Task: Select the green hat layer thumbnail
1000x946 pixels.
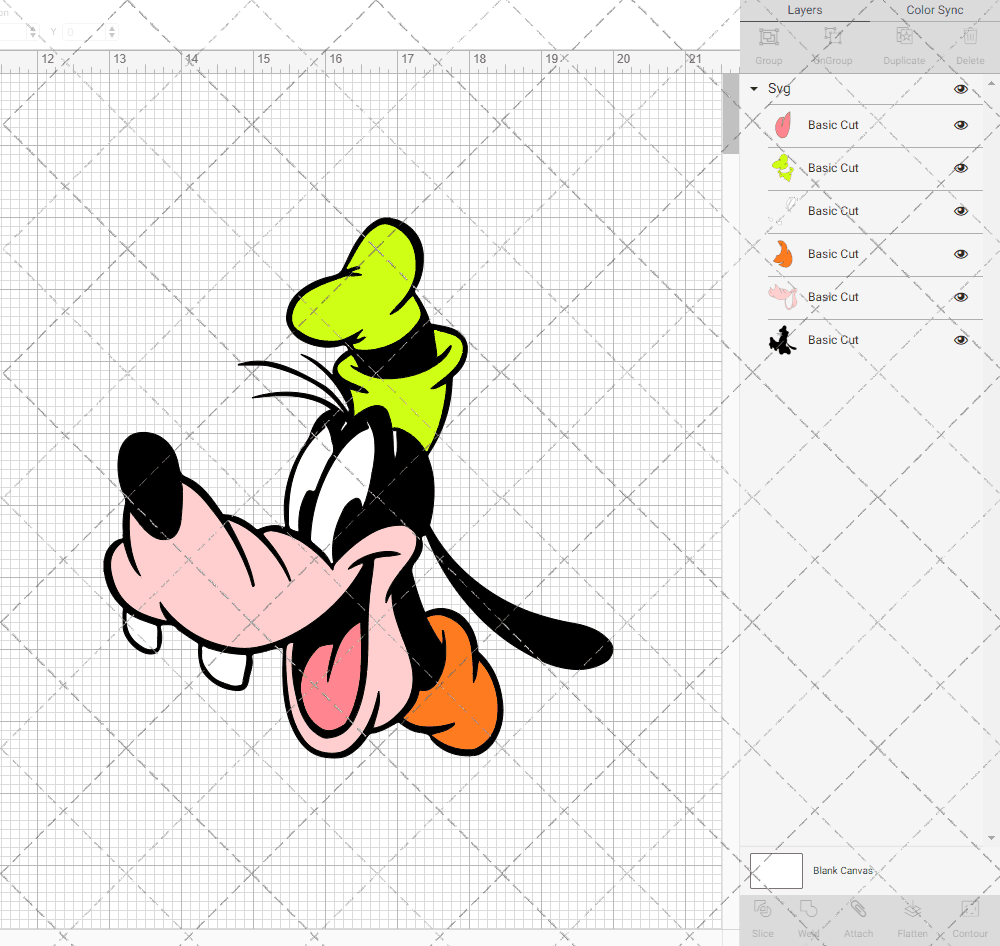Action: coord(783,168)
